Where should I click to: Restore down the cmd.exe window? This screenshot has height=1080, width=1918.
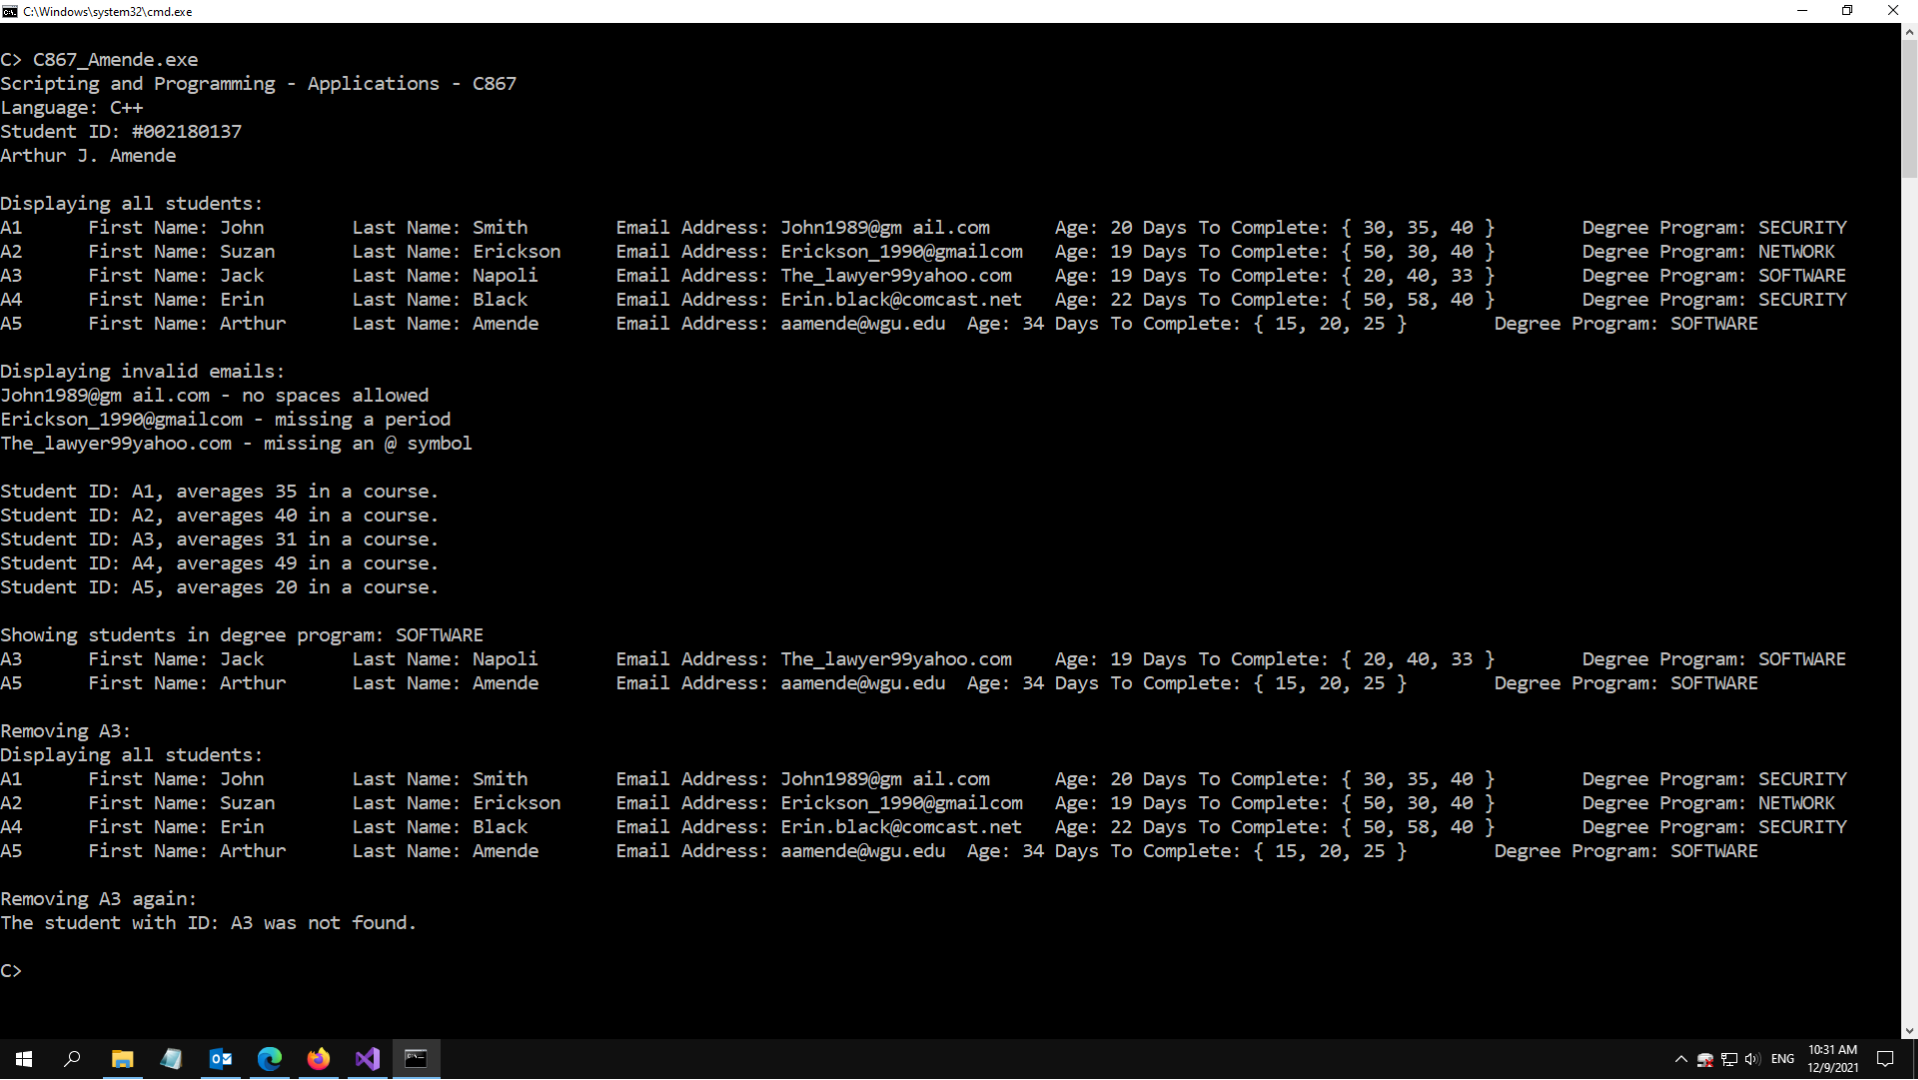(x=1847, y=11)
